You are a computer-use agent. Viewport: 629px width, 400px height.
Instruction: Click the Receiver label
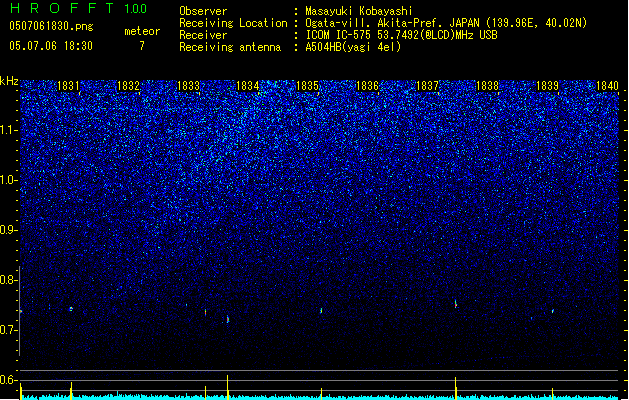click(x=203, y=35)
